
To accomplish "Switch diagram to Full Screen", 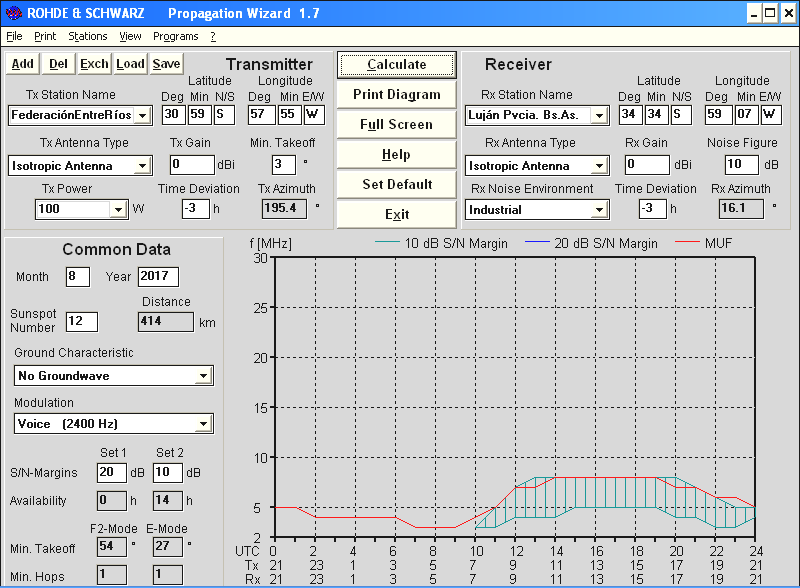I will 396,124.
